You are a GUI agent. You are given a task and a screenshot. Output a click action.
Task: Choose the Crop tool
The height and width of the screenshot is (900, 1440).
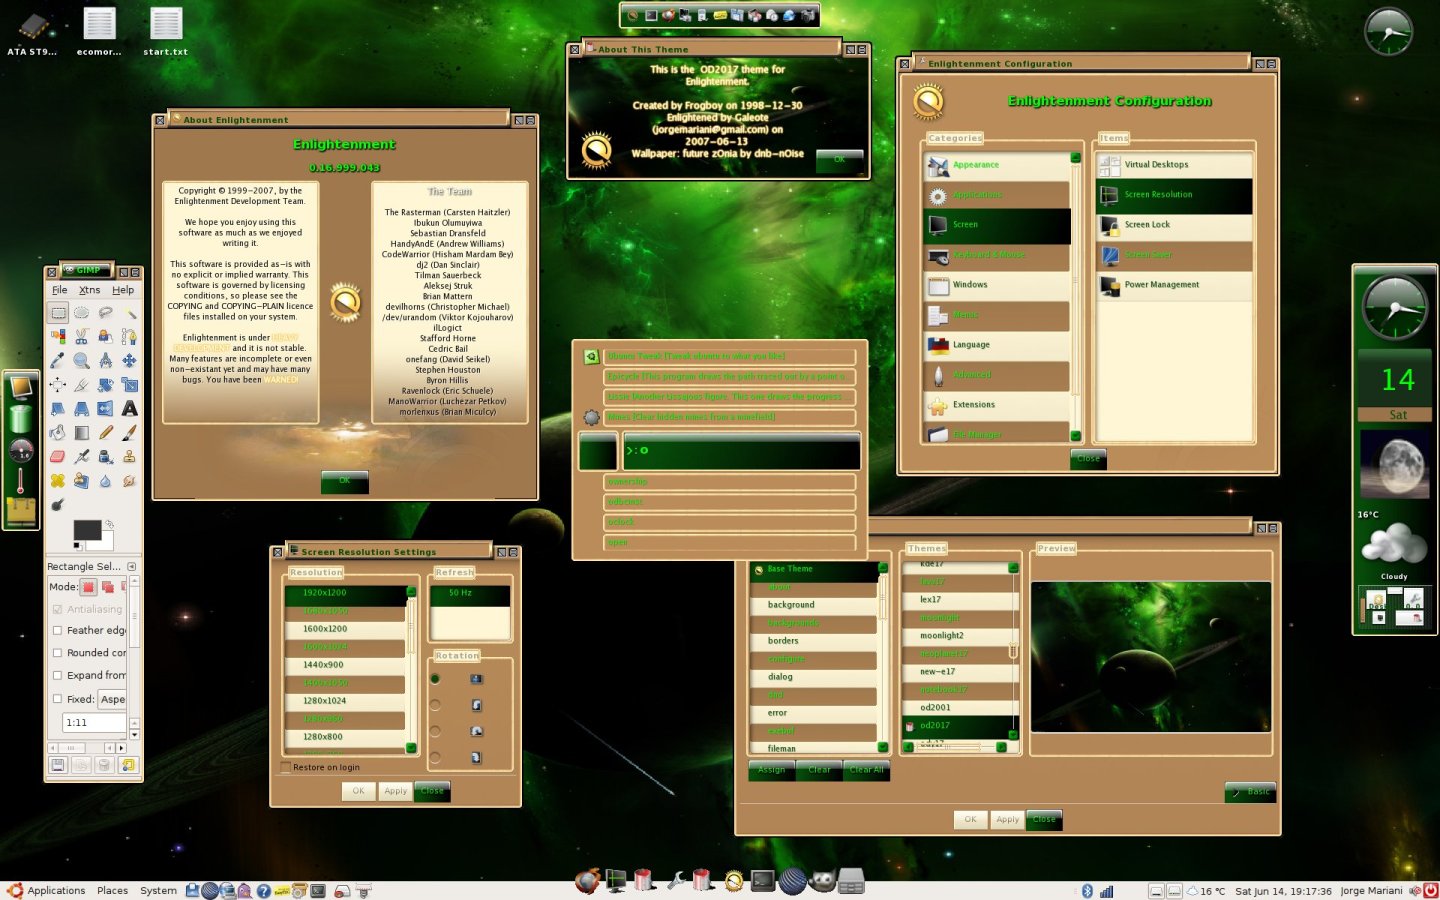tap(82, 385)
